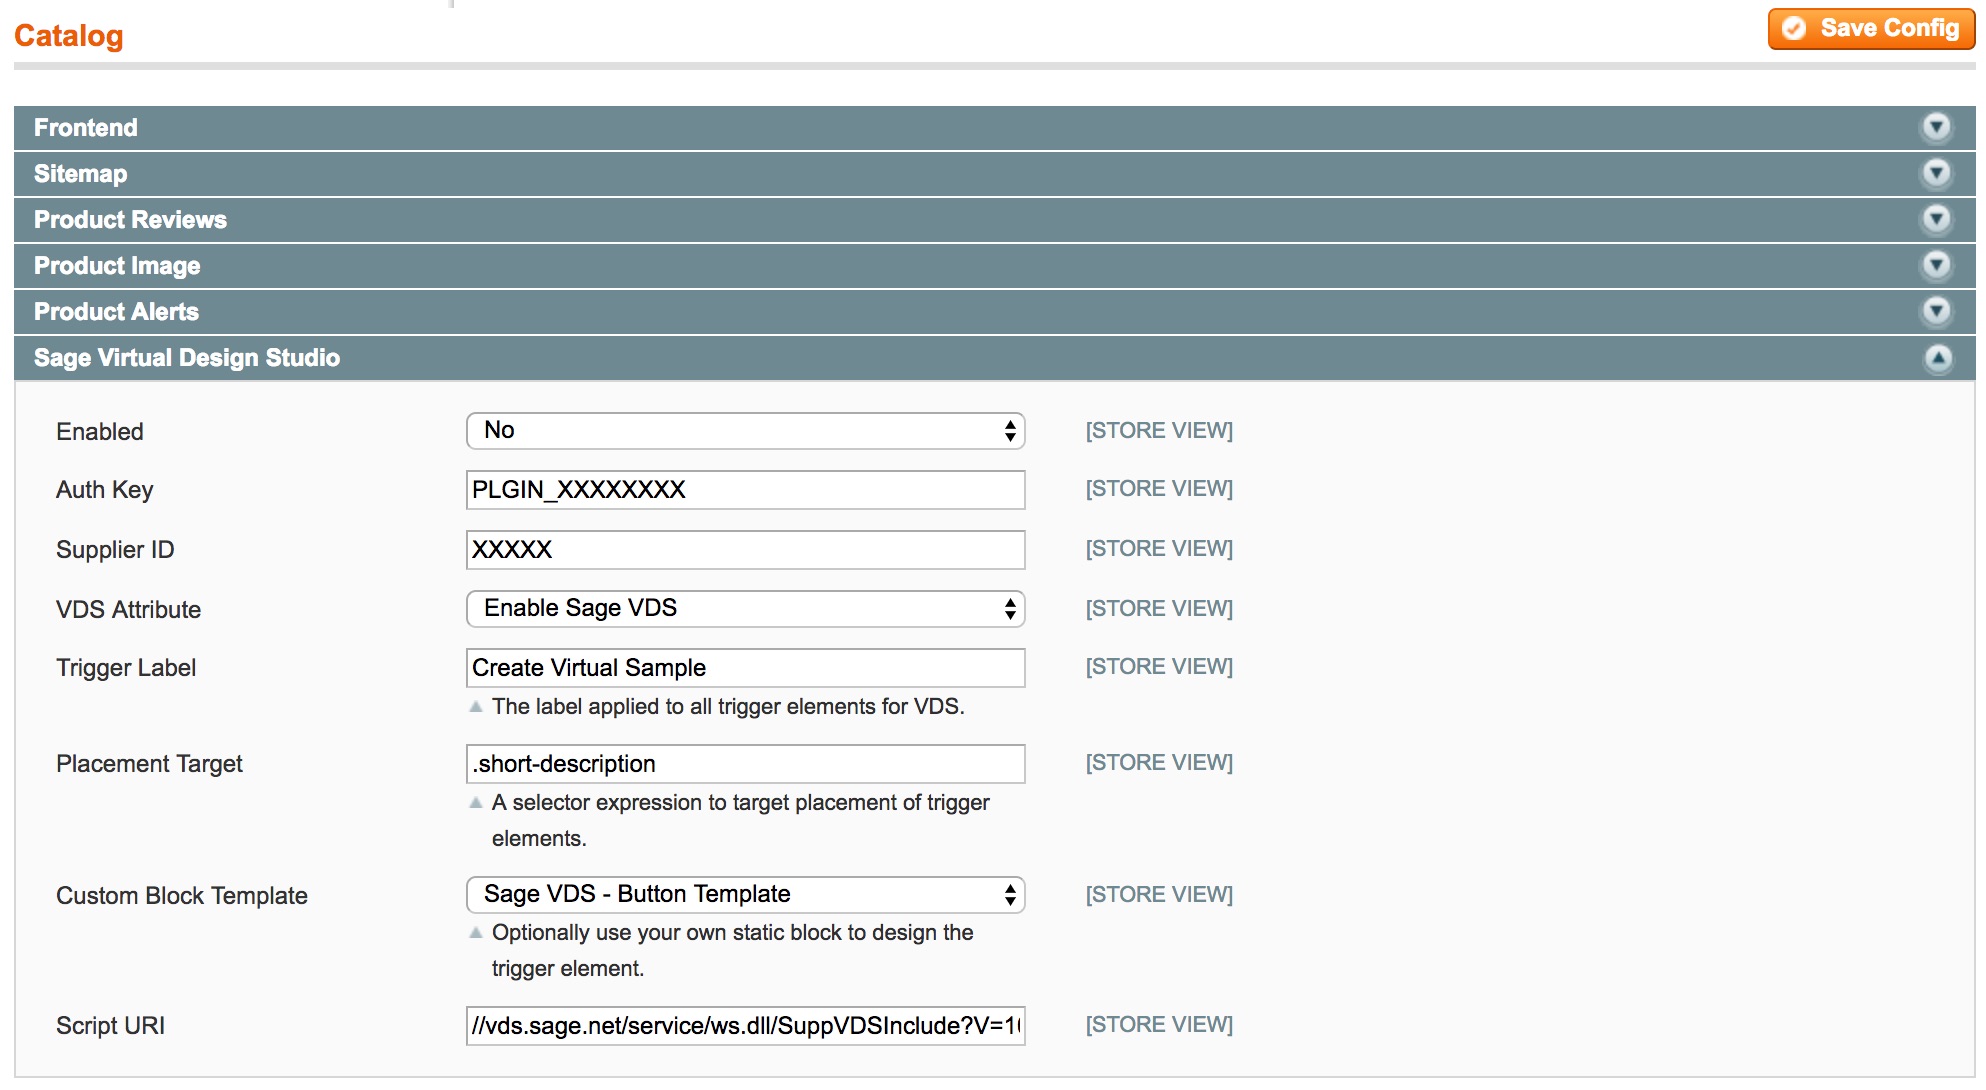This screenshot has width=1986, height=1090.
Task: Expand the Product Alerts arrow icon
Action: pos(1937,311)
